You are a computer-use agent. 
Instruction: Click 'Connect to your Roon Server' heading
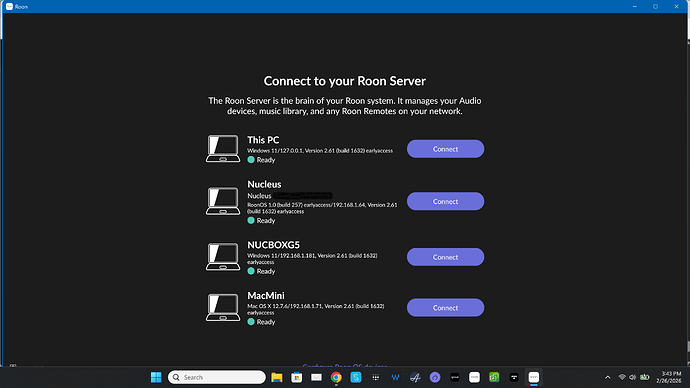[x=345, y=81]
